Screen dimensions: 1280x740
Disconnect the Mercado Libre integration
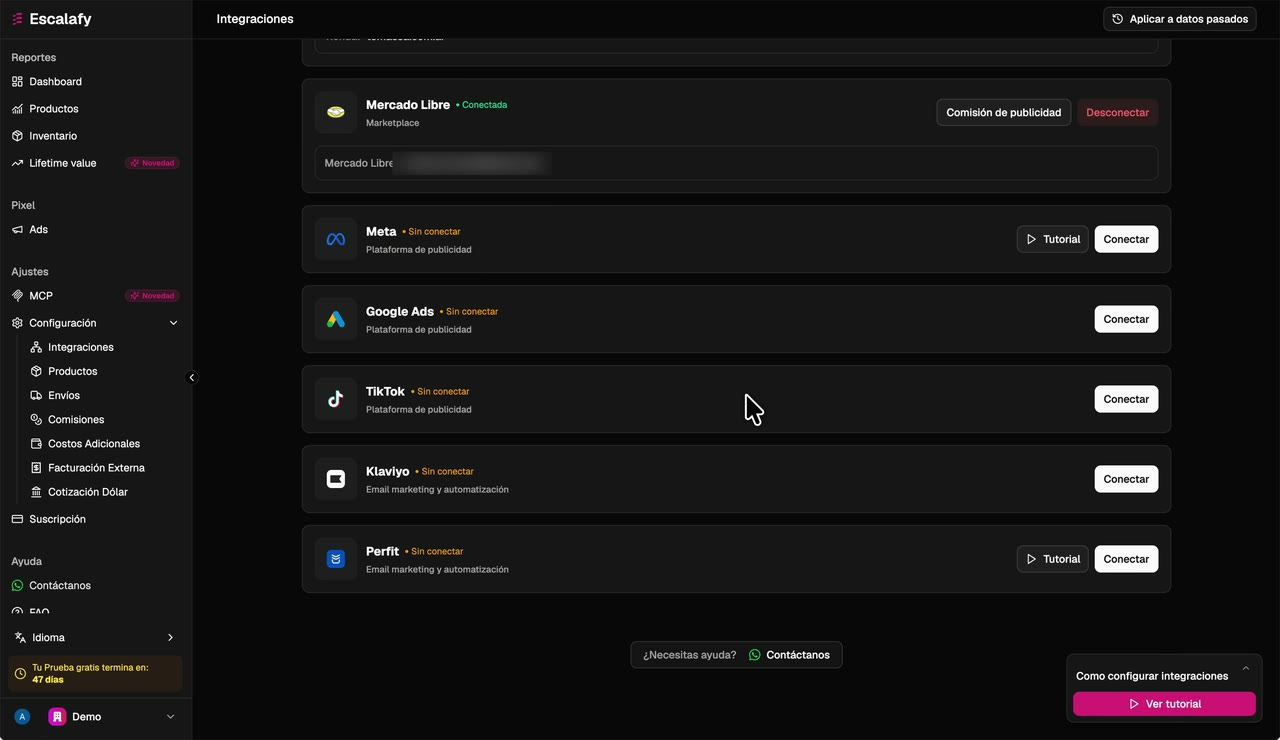tap(1118, 113)
